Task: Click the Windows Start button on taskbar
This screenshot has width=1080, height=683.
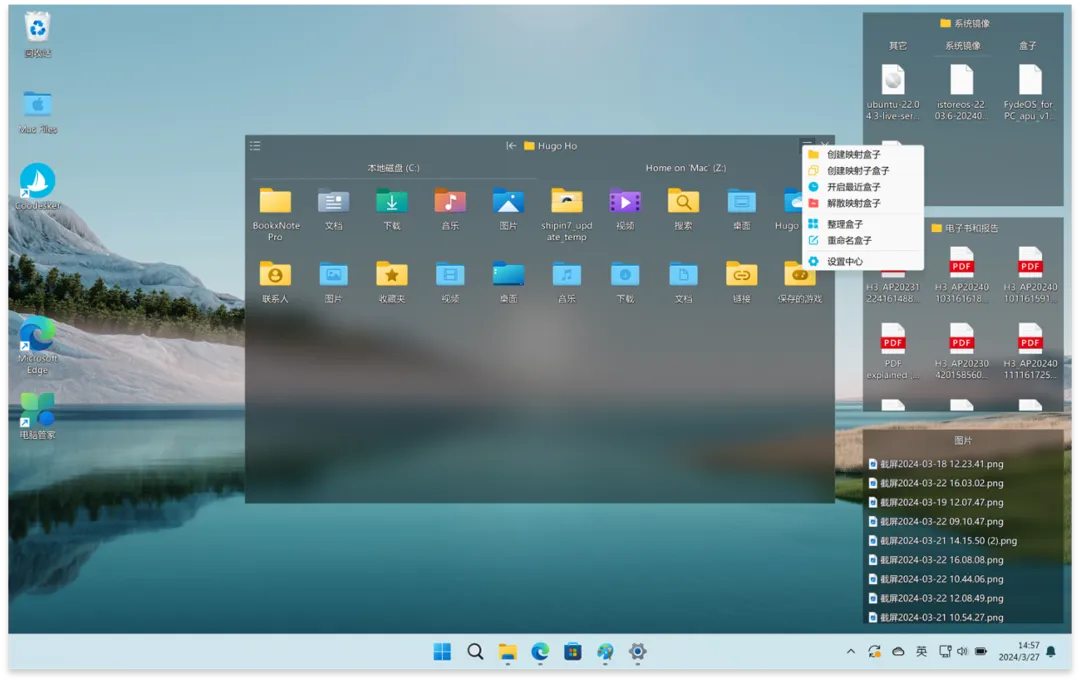Action: tap(442, 652)
